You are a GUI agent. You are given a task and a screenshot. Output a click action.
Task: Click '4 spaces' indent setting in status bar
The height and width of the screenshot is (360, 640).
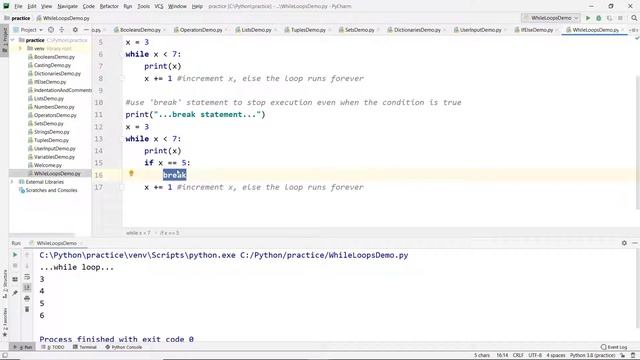click(556, 355)
